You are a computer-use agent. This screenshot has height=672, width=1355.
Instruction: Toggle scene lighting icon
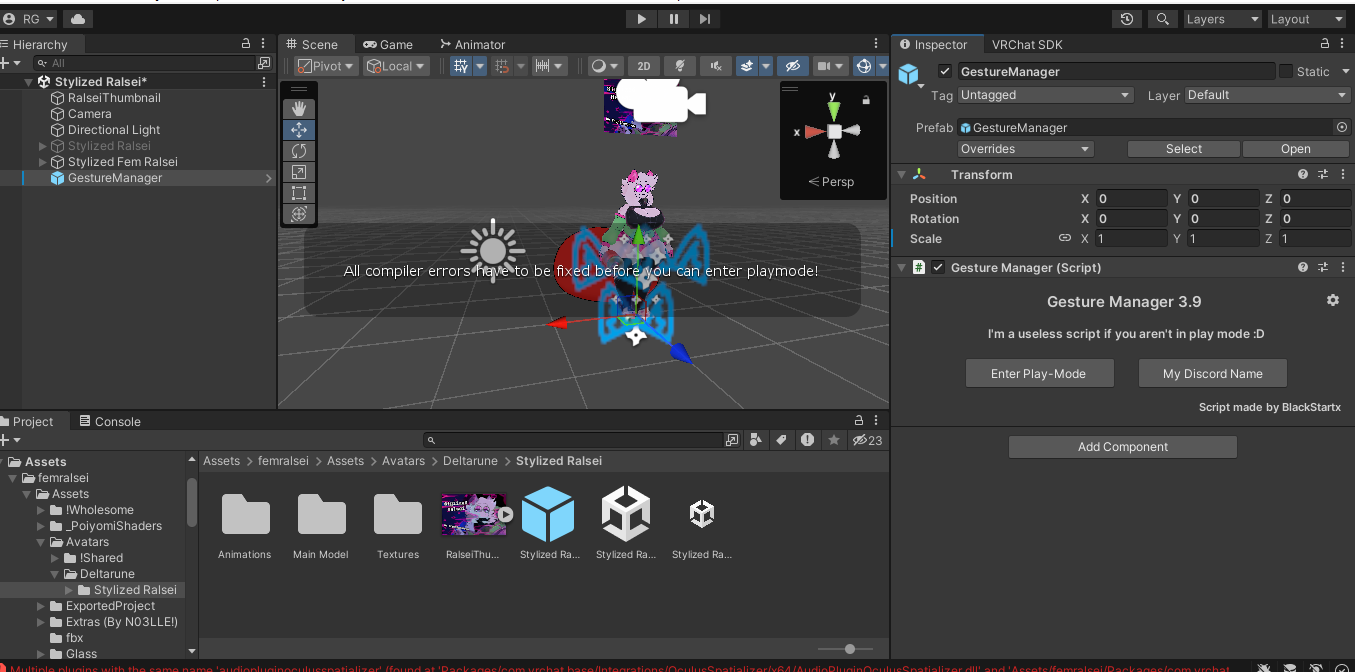coord(680,66)
